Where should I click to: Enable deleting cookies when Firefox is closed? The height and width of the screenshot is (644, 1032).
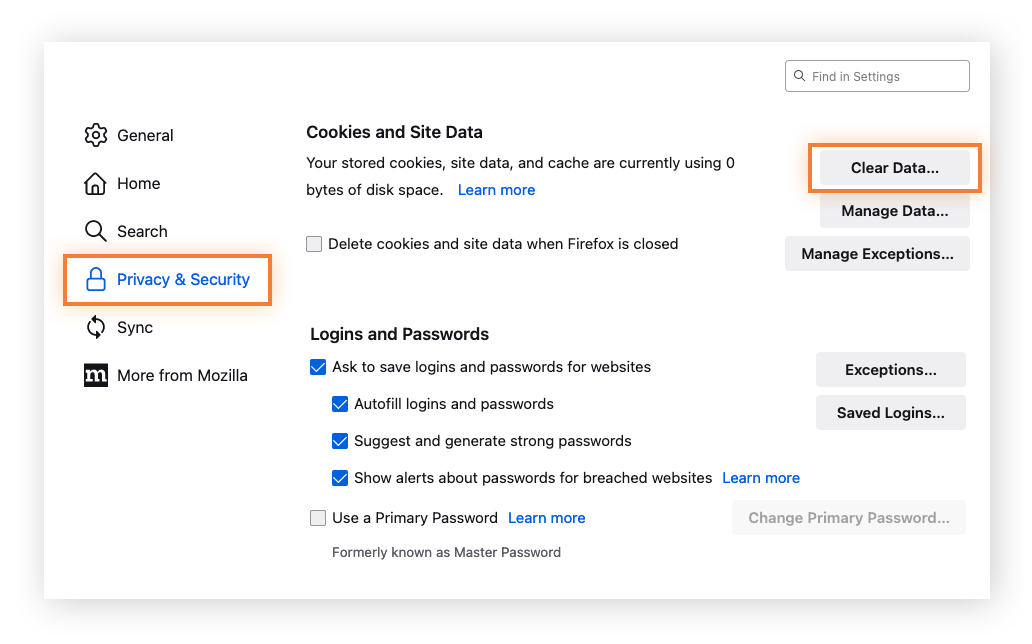click(314, 243)
